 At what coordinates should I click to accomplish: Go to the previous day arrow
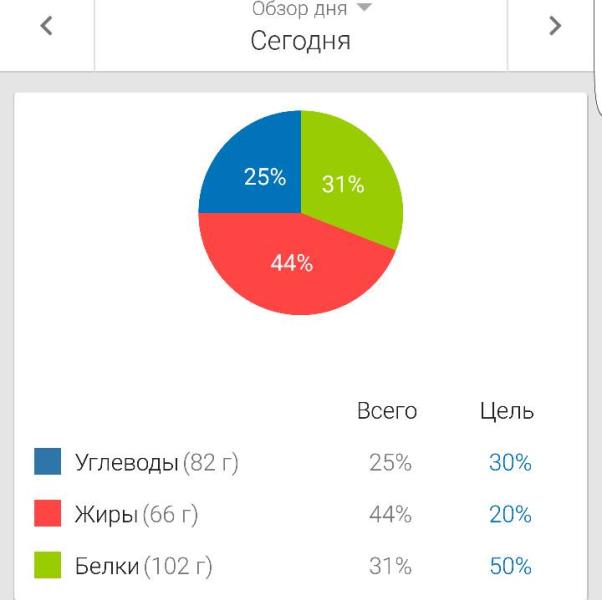click(46, 26)
